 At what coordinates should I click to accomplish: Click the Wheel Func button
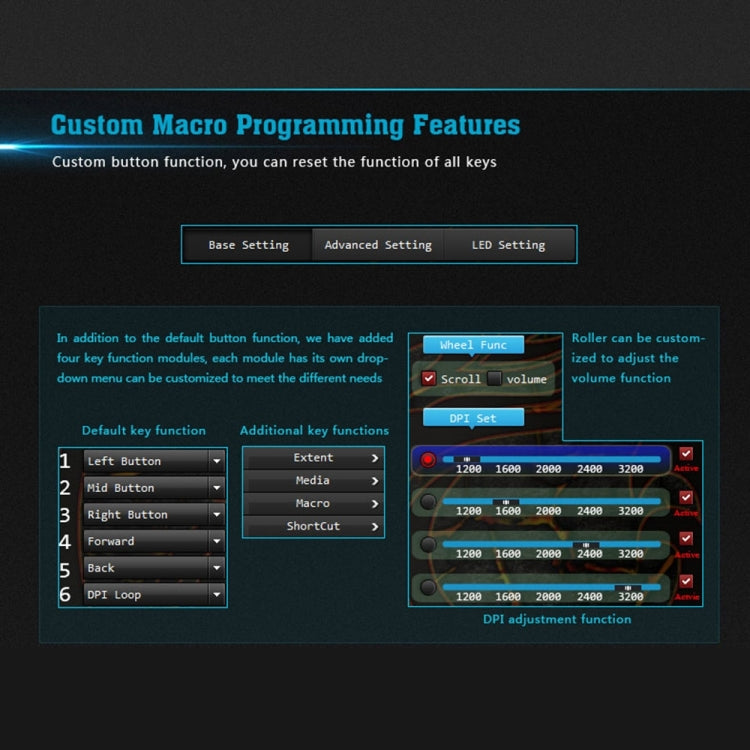tap(473, 345)
